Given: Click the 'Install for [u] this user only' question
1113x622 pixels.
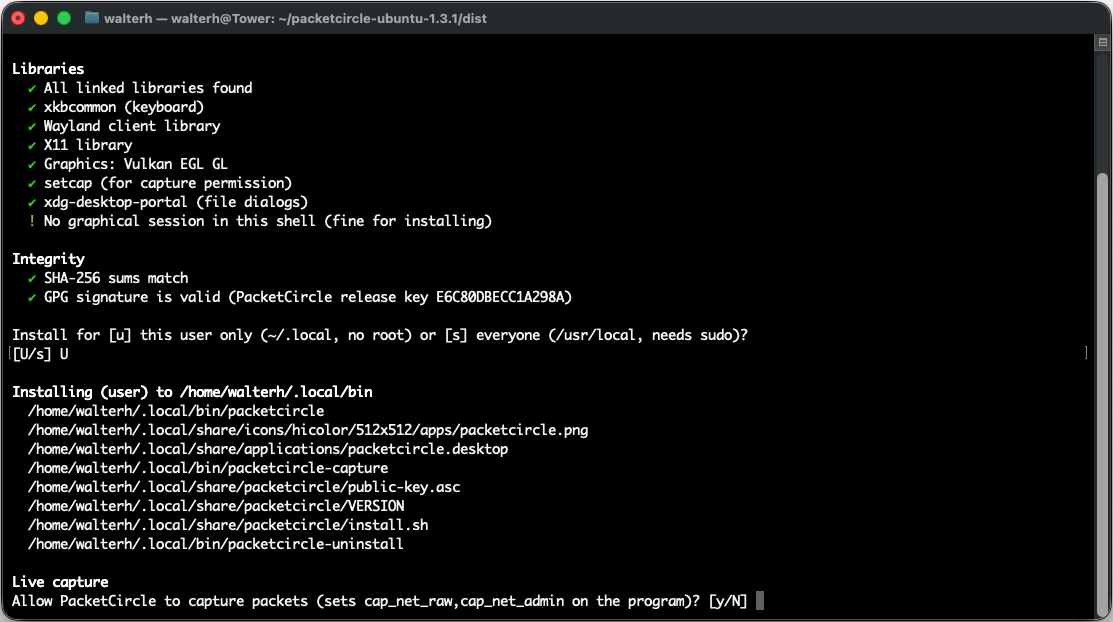Looking at the screenshot, I should (380, 335).
